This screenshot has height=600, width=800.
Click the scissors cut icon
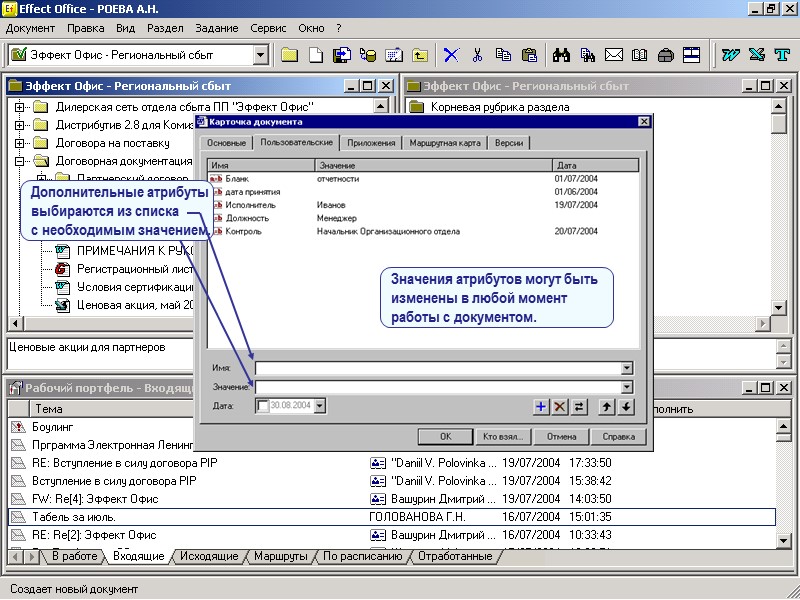pyautogui.click(x=477, y=55)
